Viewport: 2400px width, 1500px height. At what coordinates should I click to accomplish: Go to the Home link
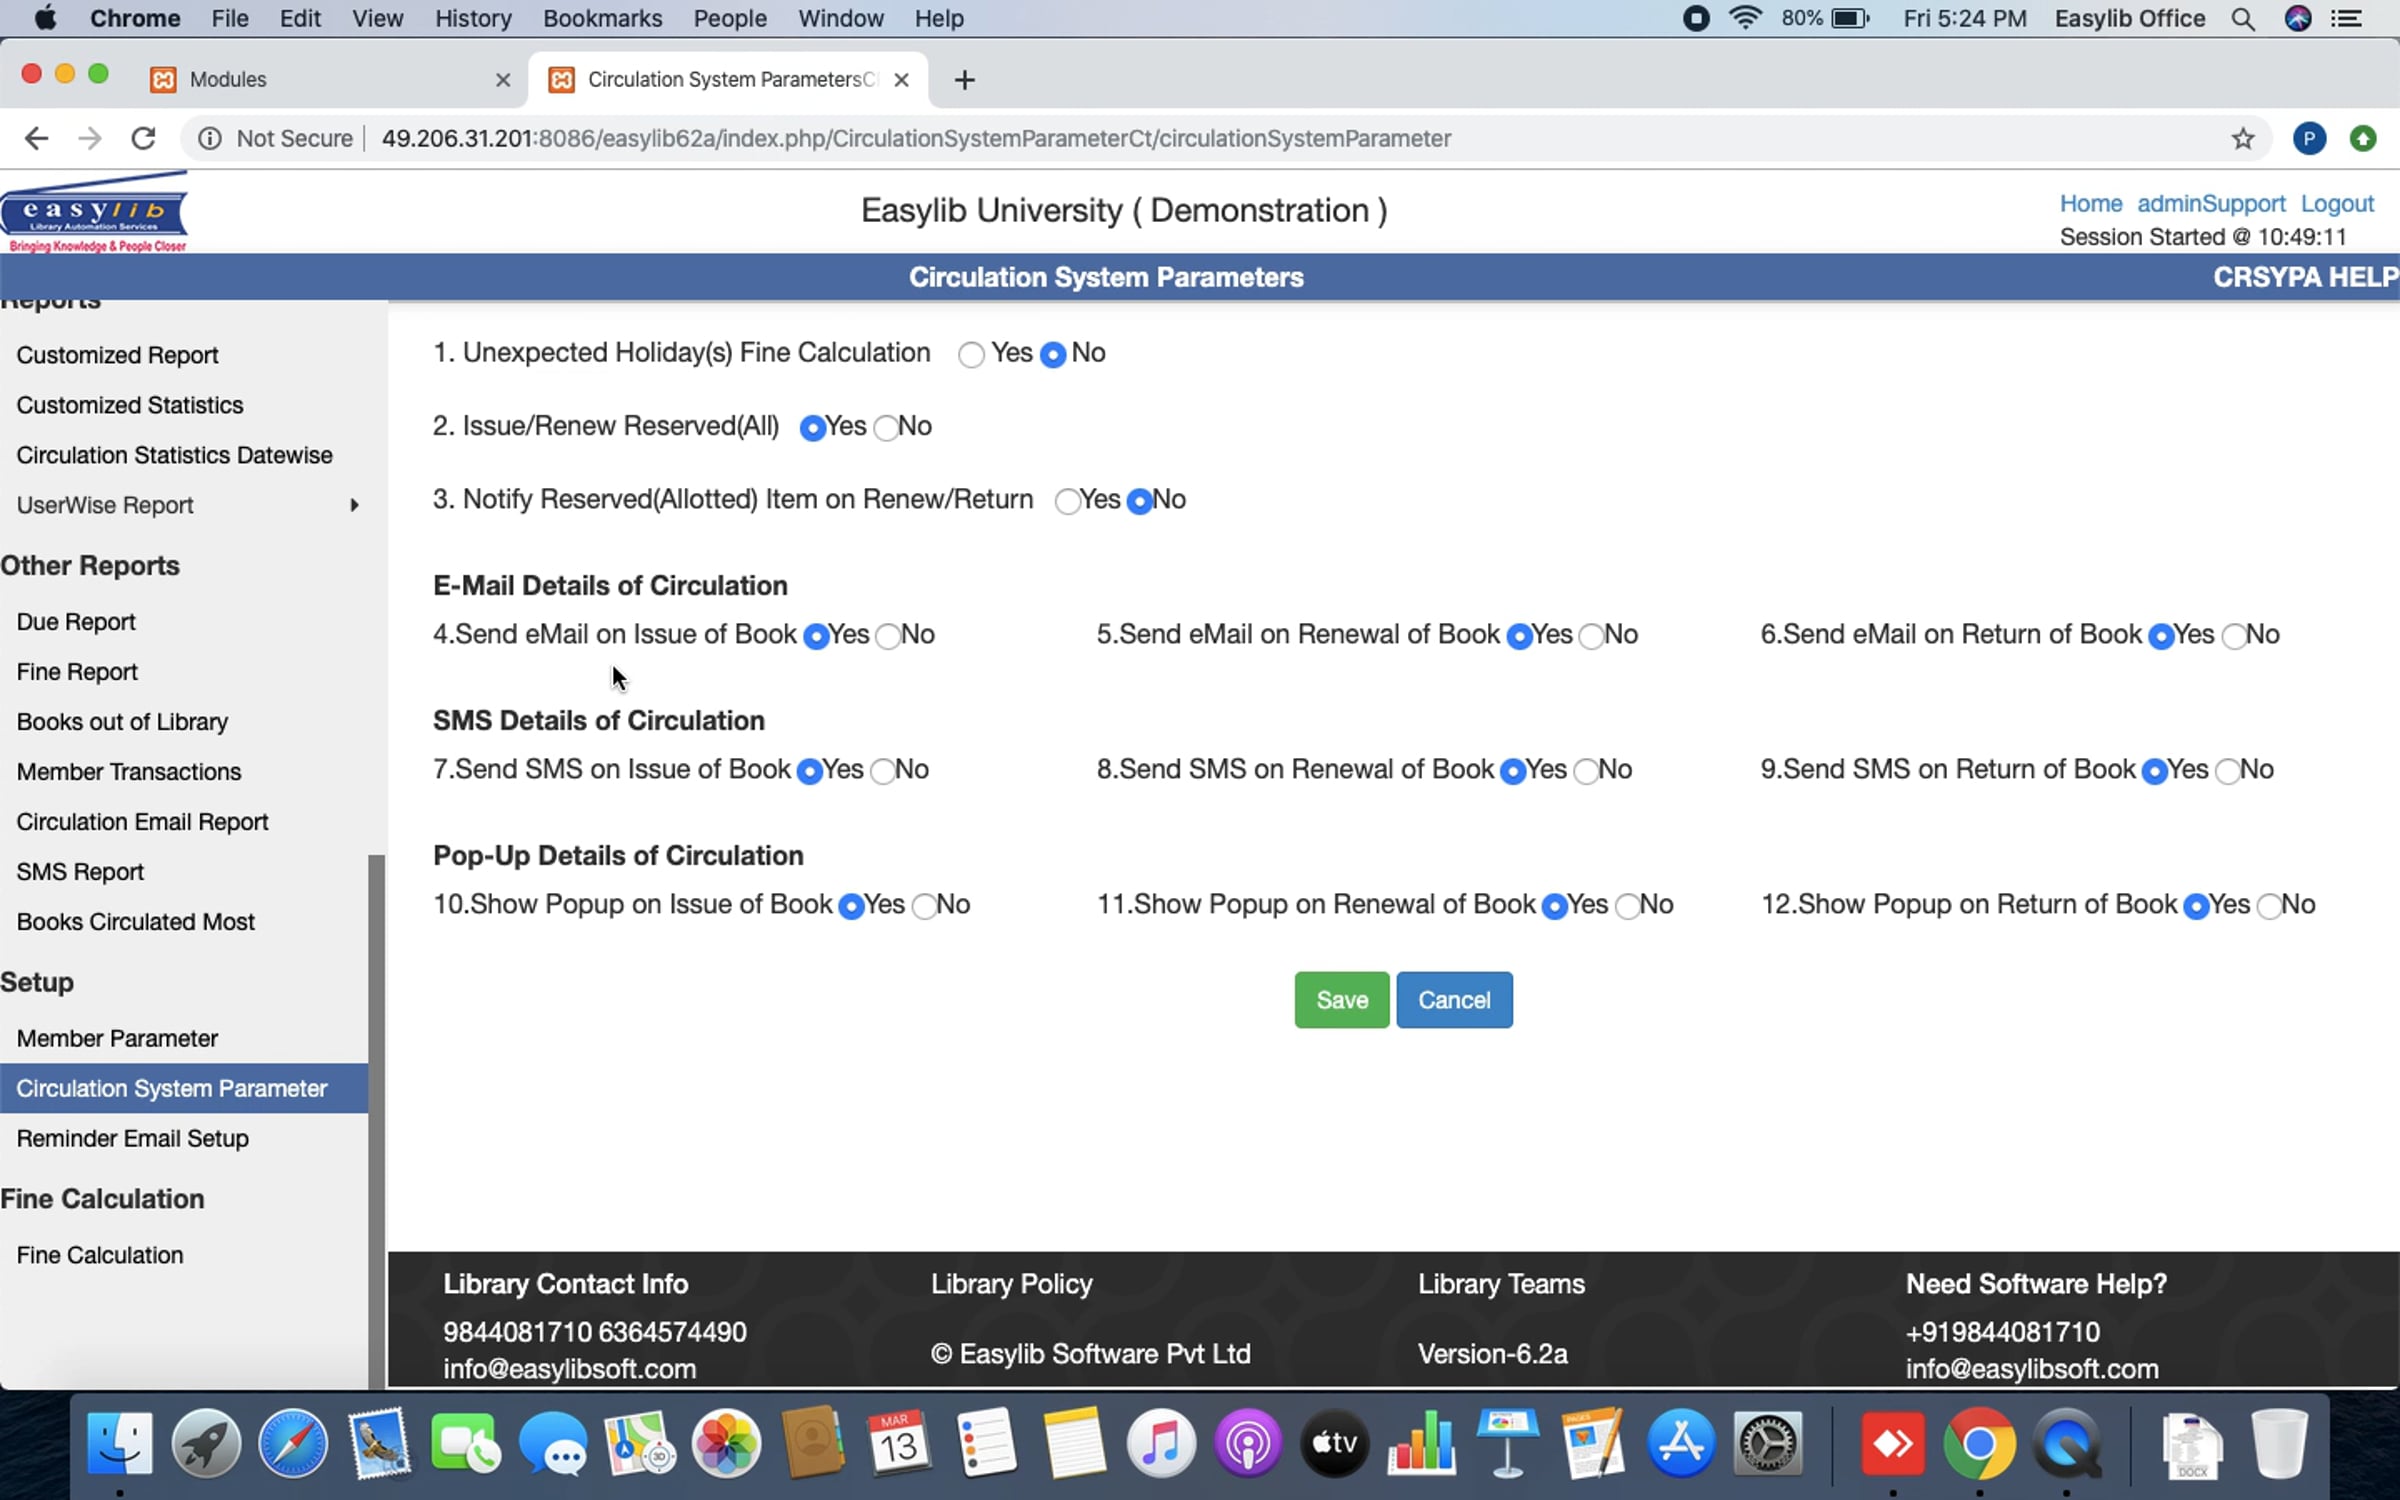[2090, 203]
